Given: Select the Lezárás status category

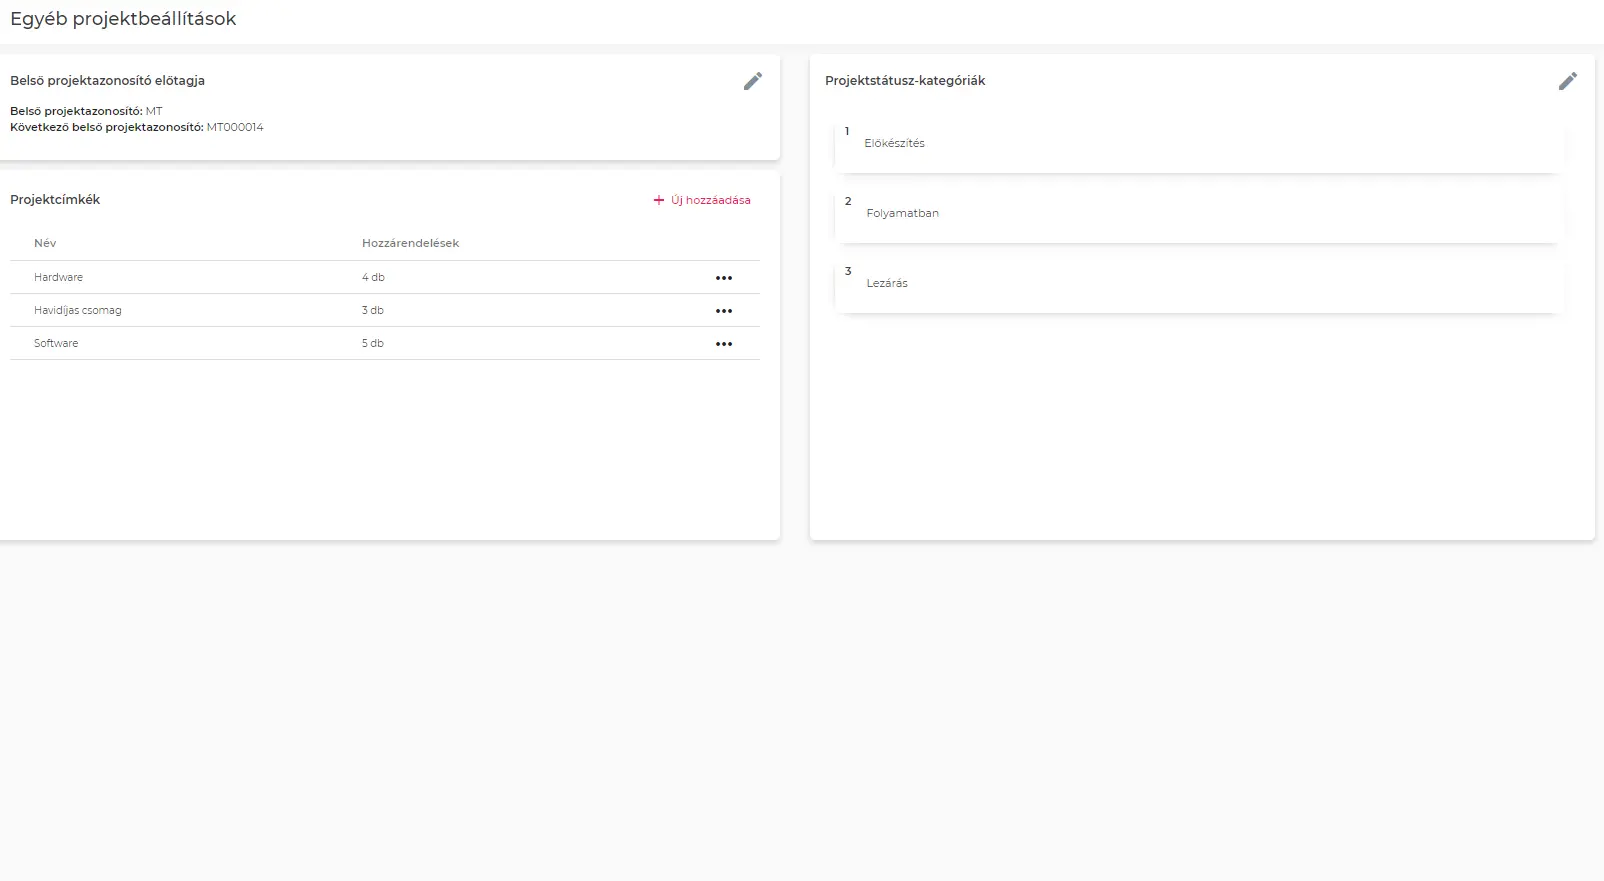Looking at the screenshot, I should pos(887,283).
